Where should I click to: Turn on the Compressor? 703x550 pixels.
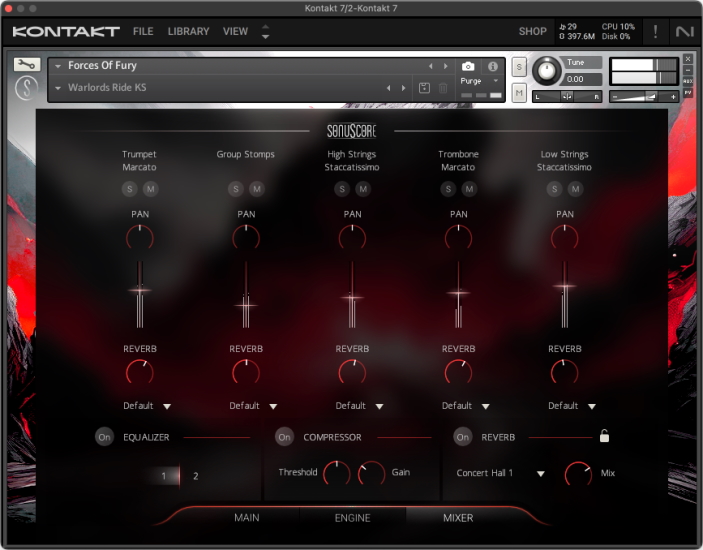pyautogui.click(x=284, y=437)
